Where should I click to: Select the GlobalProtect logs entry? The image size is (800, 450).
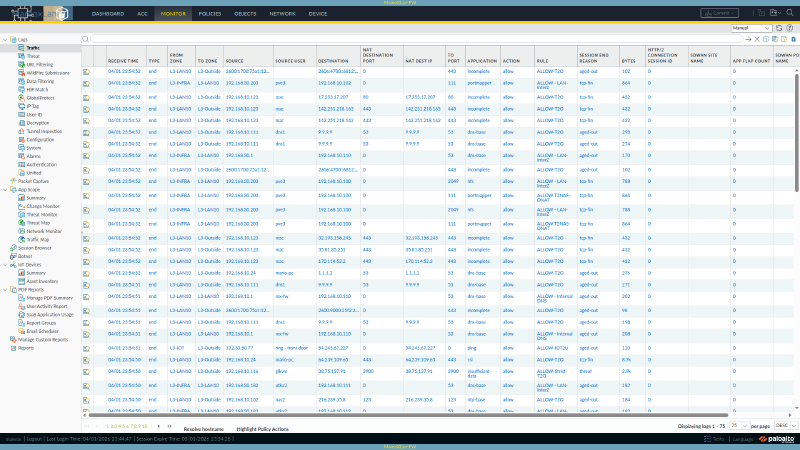pyautogui.click(x=40, y=98)
